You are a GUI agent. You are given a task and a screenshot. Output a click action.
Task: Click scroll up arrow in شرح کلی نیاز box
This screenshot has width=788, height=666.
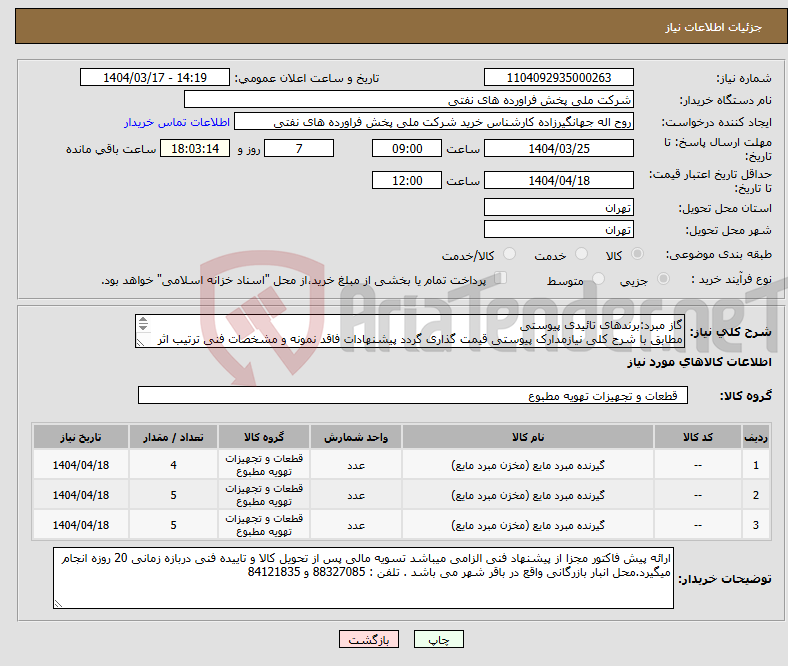point(143,320)
